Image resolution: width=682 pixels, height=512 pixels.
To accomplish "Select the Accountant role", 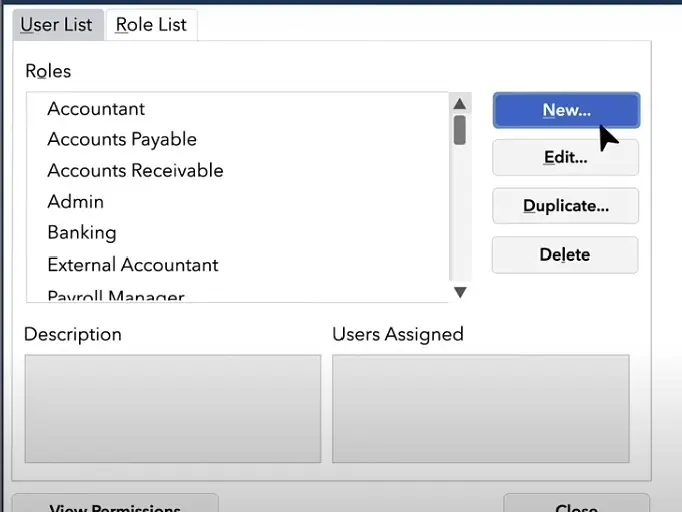I will 96,109.
